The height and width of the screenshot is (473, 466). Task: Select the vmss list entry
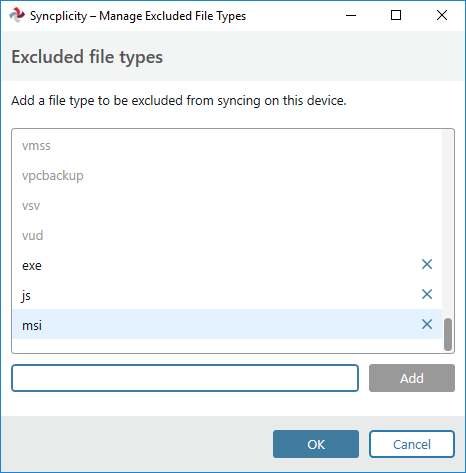[227, 146]
